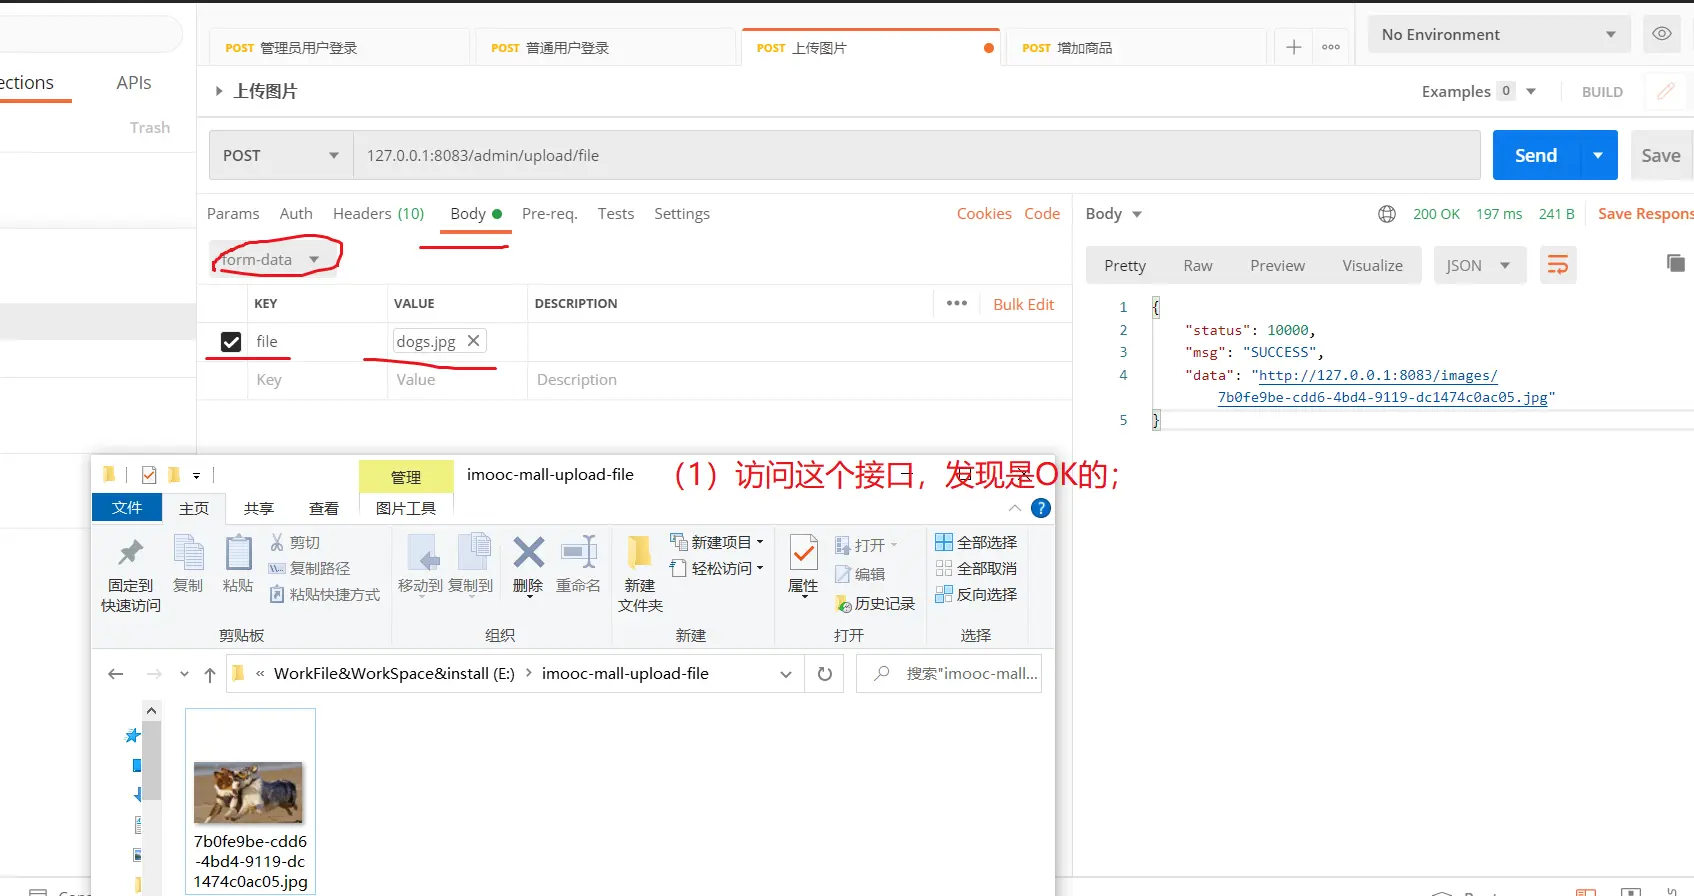Click the Bulk Edit link
Image resolution: width=1694 pixels, height=896 pixels.
1023,305
